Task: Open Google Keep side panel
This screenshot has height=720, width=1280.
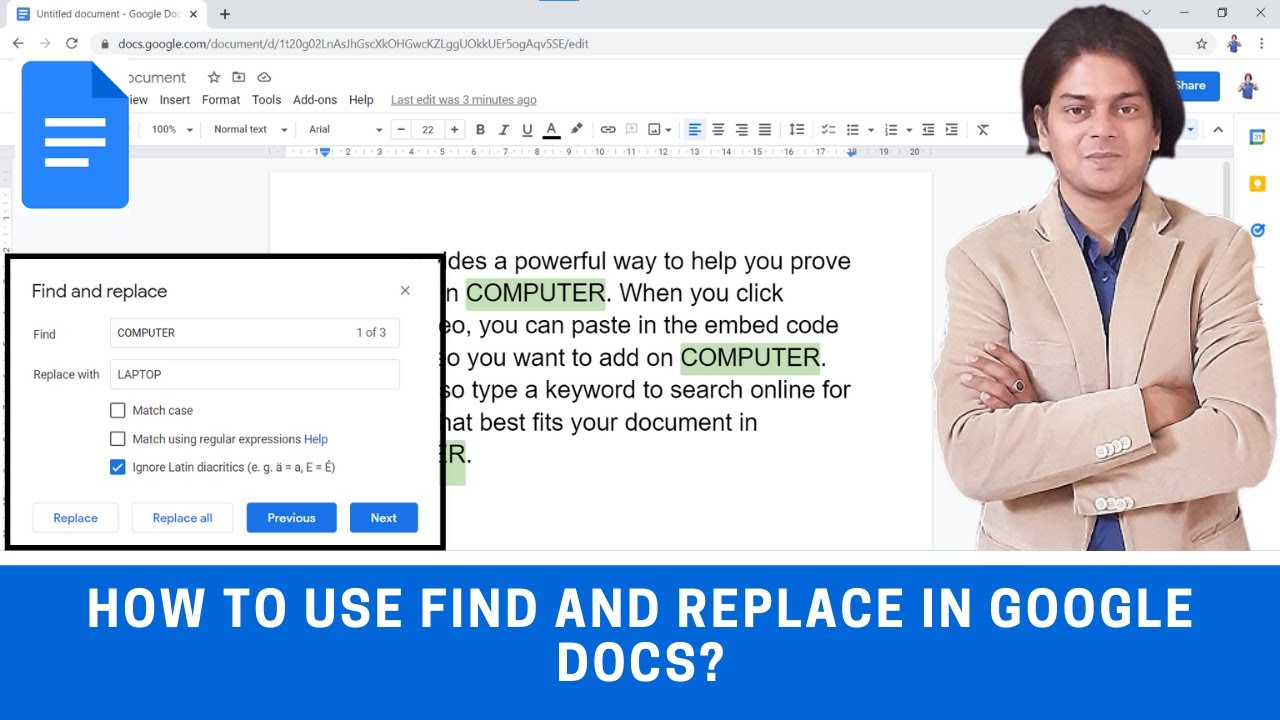Action: (1258, 184)
